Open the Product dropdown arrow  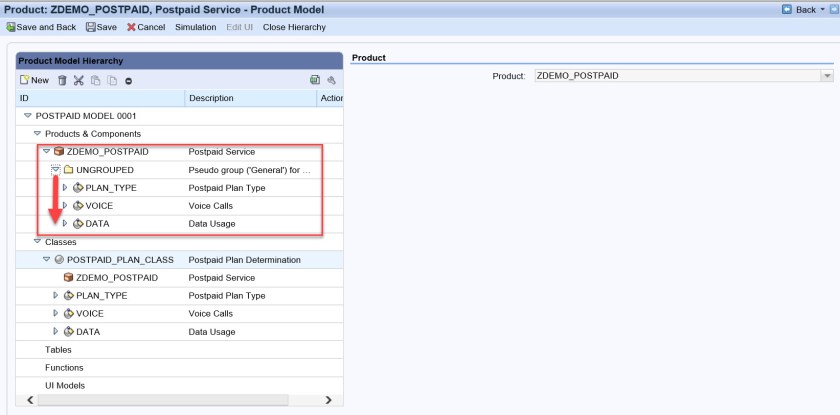point(828,76)
